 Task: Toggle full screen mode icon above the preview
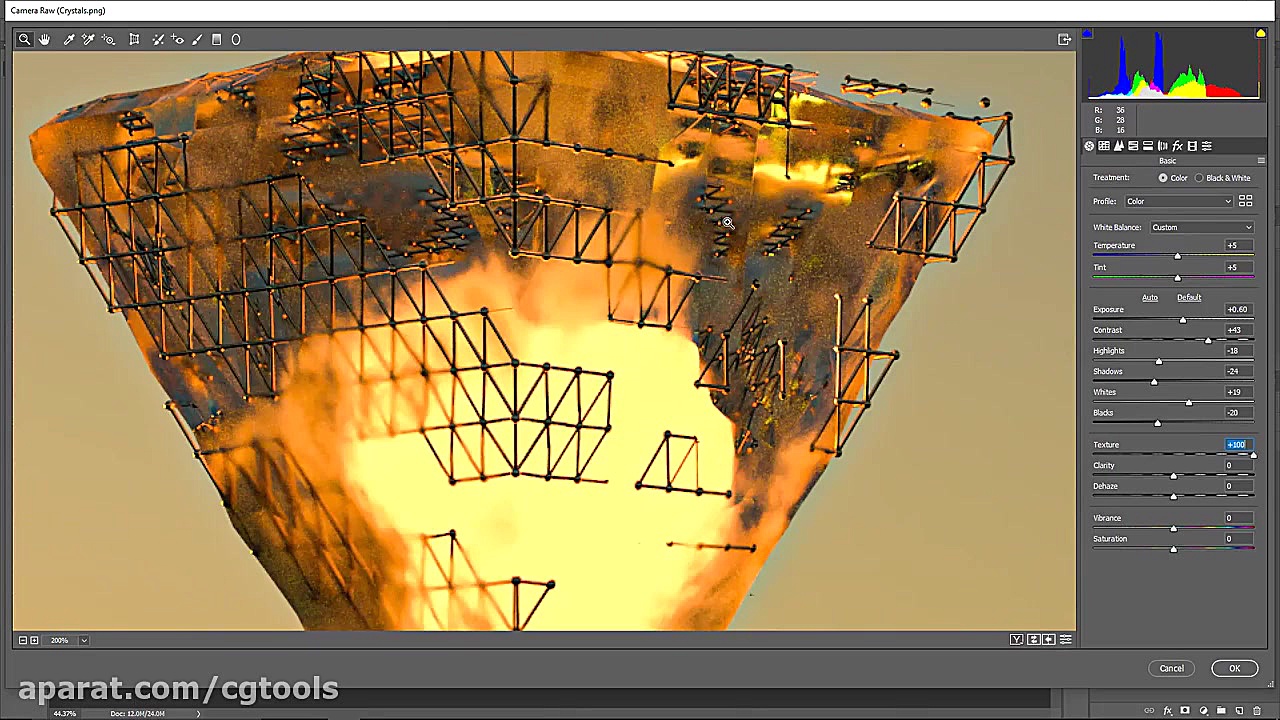click(1064, 40)
